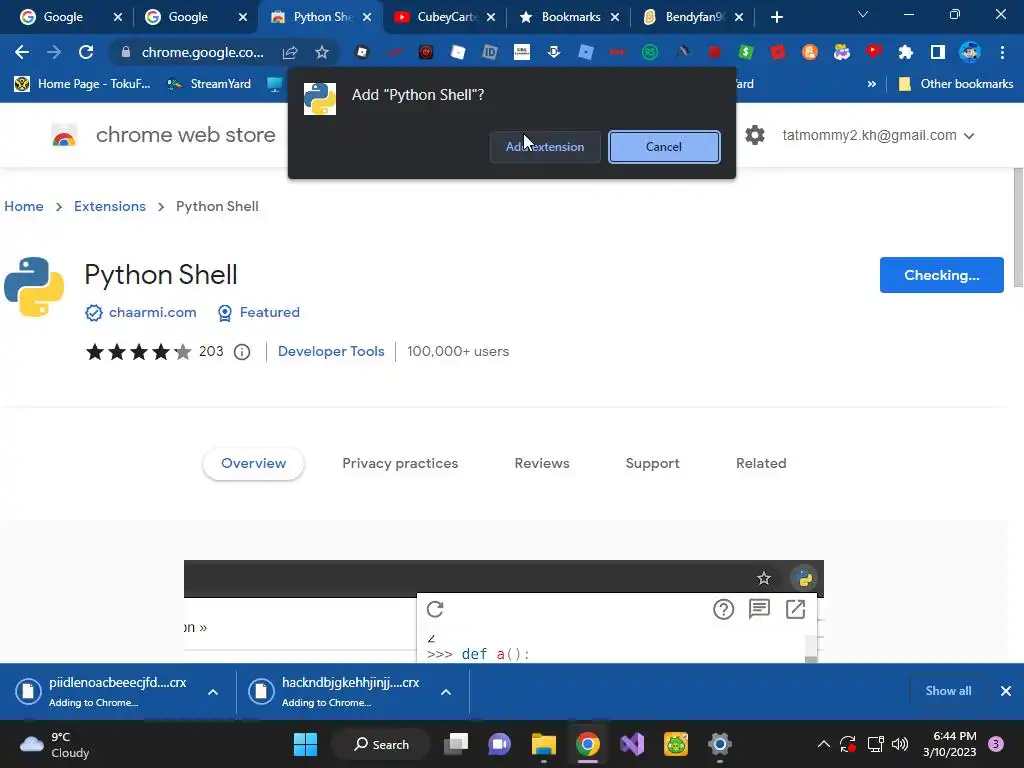The height and width of the screenshot is (768, 1024).
Task: Click the ID extension icon
Action: [490, 52]
